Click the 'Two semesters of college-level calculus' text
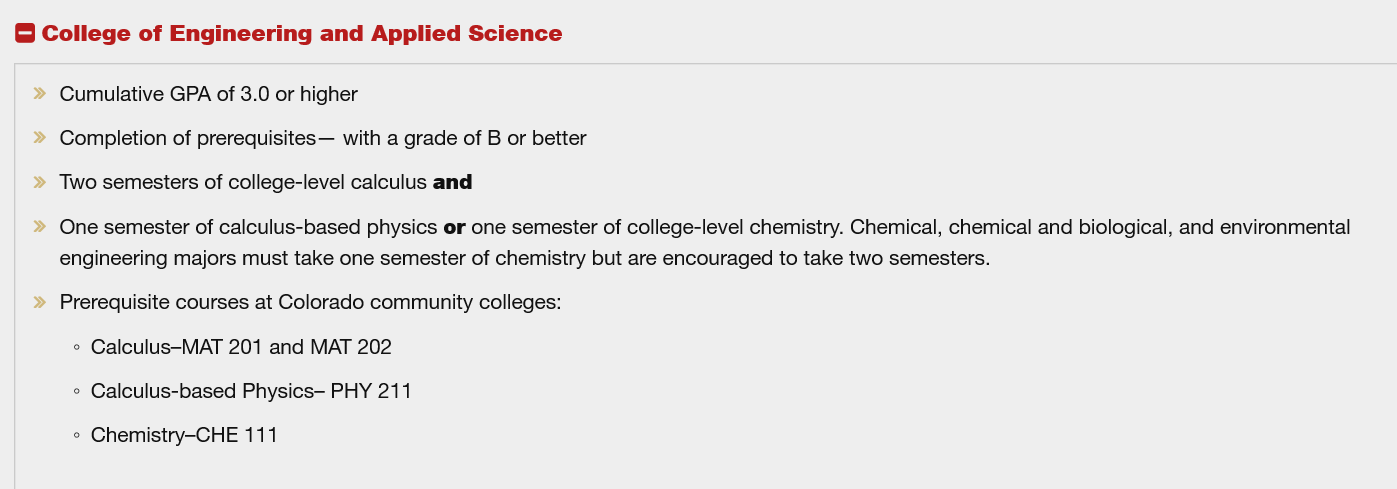 (243, 182)
